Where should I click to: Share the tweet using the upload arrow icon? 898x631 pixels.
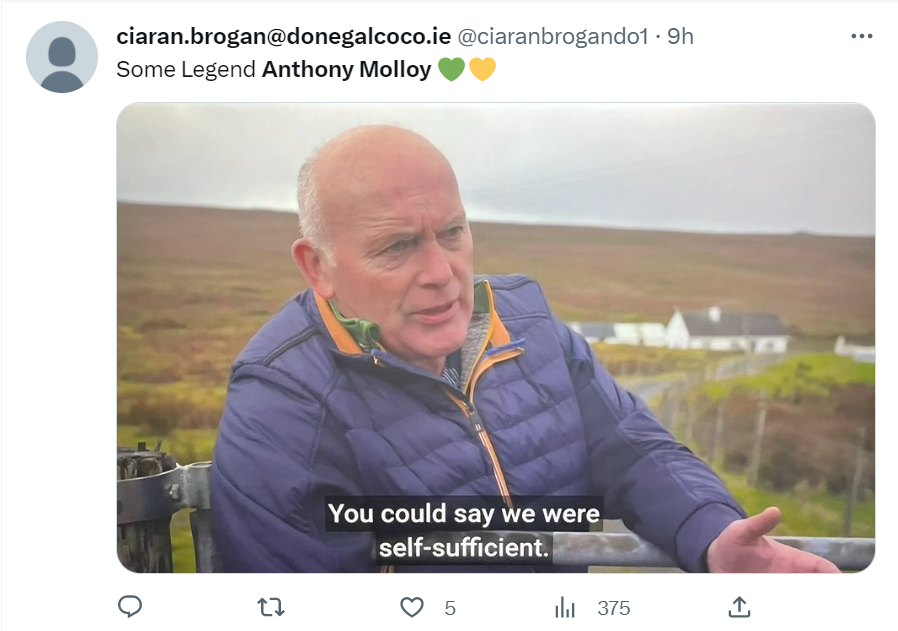click(739, 607)
